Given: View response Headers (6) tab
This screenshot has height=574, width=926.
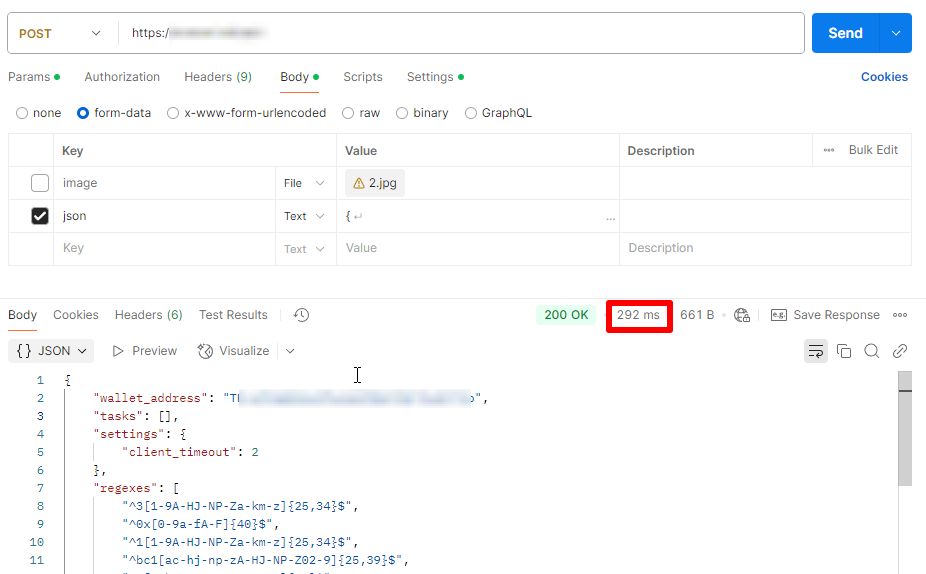Looking at the screenshot, I should coord(148,315).
